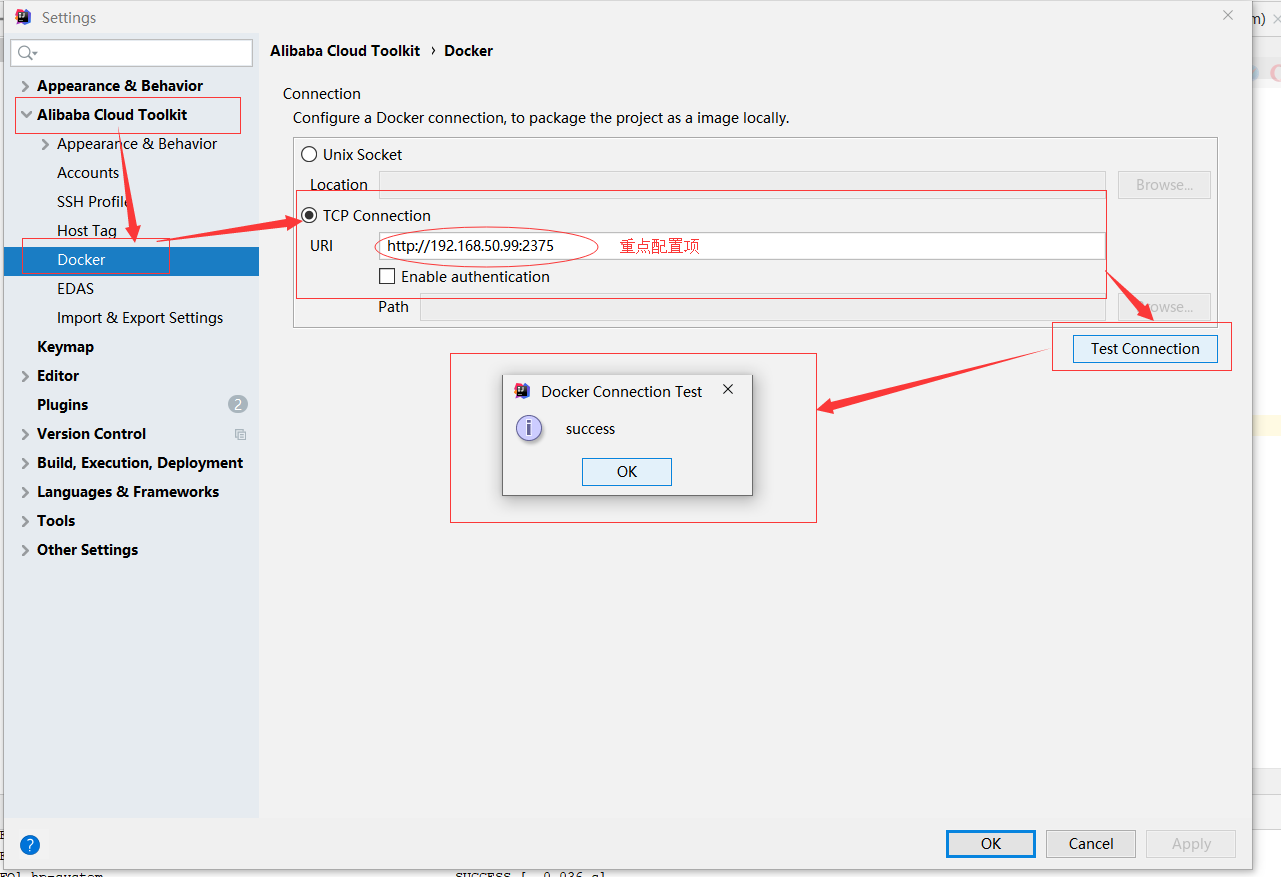Viewport: 1281px width, 877px height.
Task: Click OK in Docker Connection Test dialog
Action: pyautogui.click(x=627, y=472)
